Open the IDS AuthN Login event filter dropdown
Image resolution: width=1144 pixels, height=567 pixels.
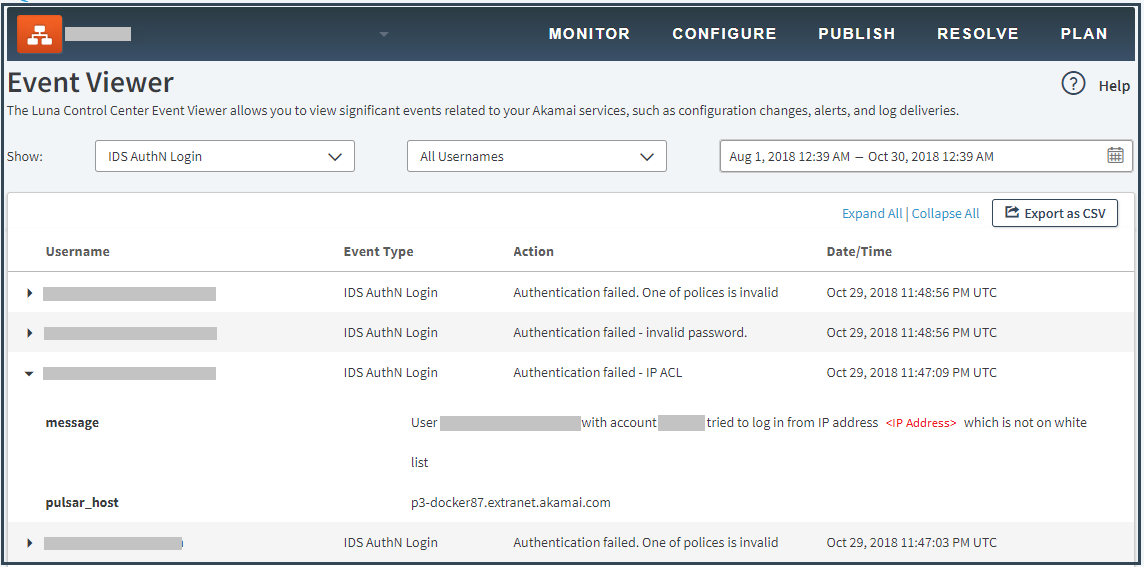(x=225, y=157)
